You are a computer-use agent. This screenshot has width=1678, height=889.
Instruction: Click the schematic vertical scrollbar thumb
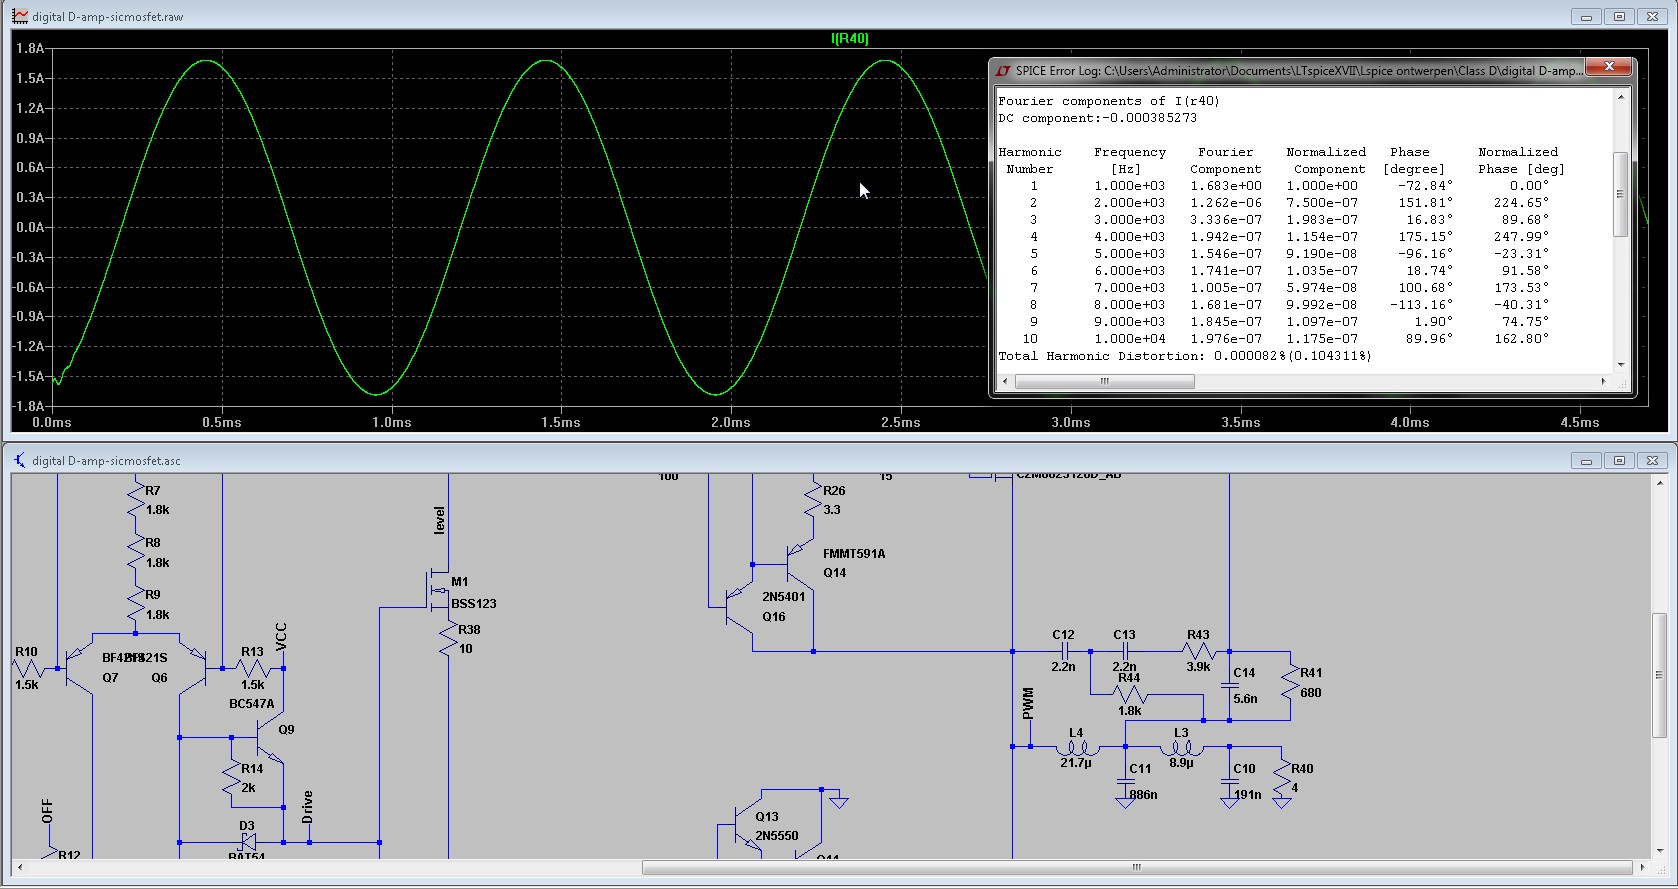(1660, 675)
